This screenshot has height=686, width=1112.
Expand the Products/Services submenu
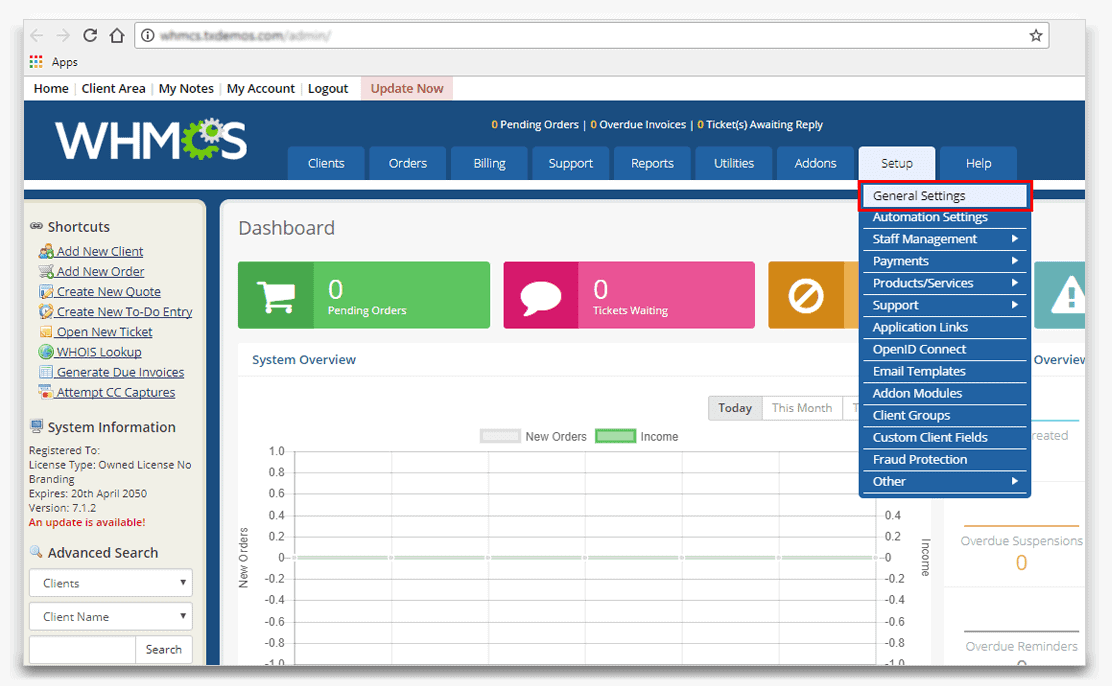944,283
